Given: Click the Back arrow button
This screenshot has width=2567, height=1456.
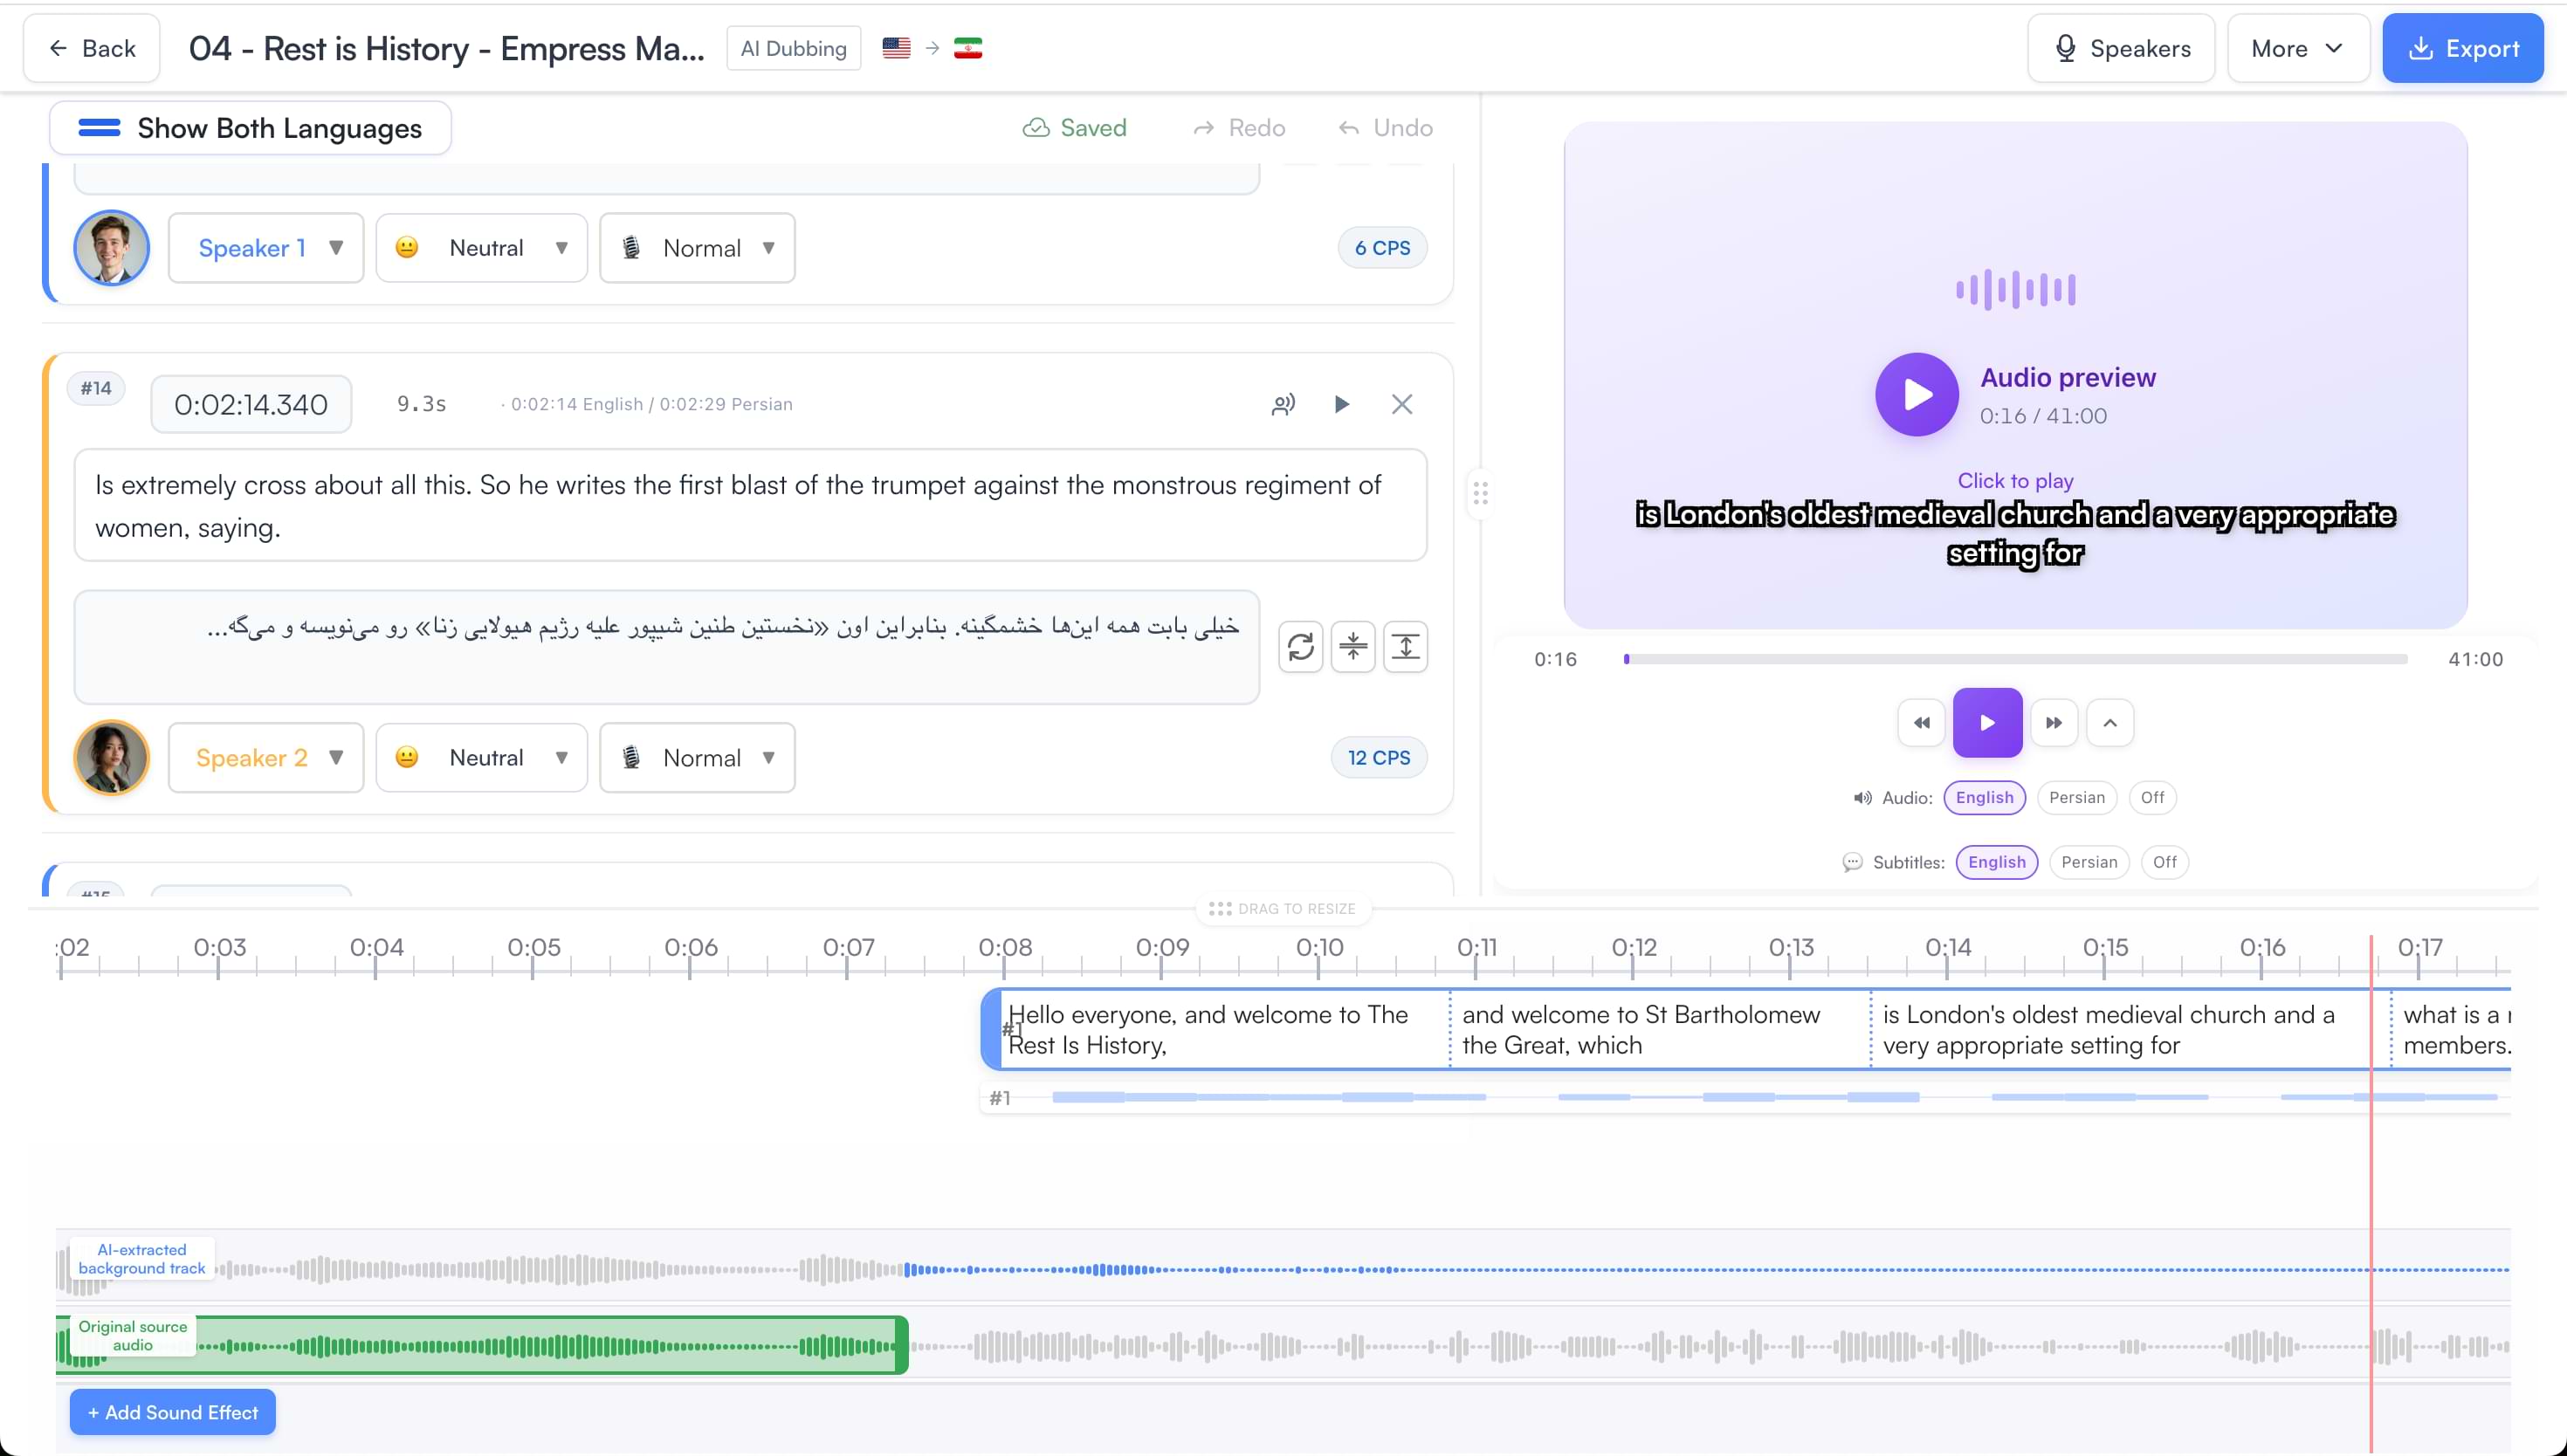Looking at the screenshot, I should coord(92,48).
